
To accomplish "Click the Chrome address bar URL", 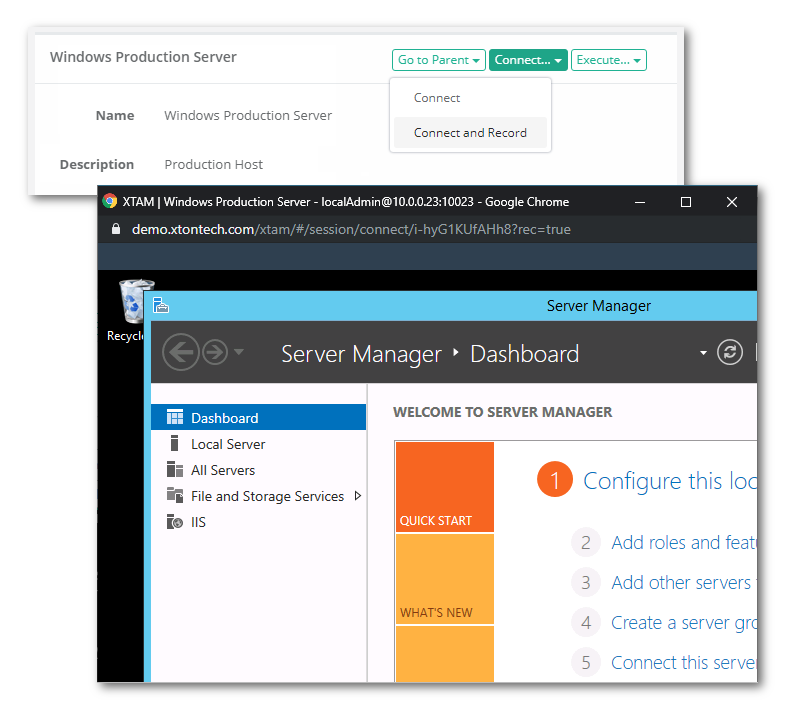I will pyautogui.click(x=350, y=229).
